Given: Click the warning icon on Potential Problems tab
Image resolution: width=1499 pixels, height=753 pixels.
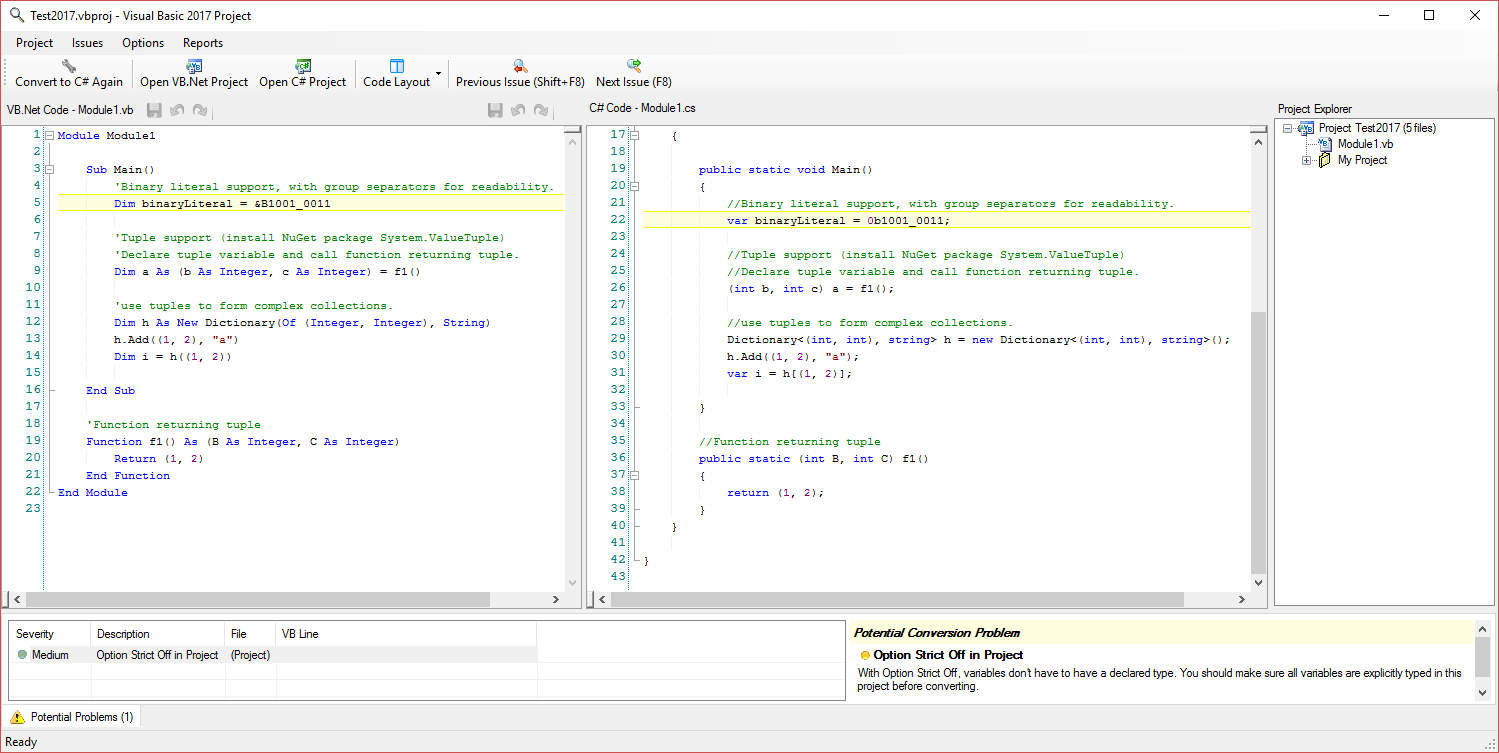Looking at the screenshot, I should 17,717.
